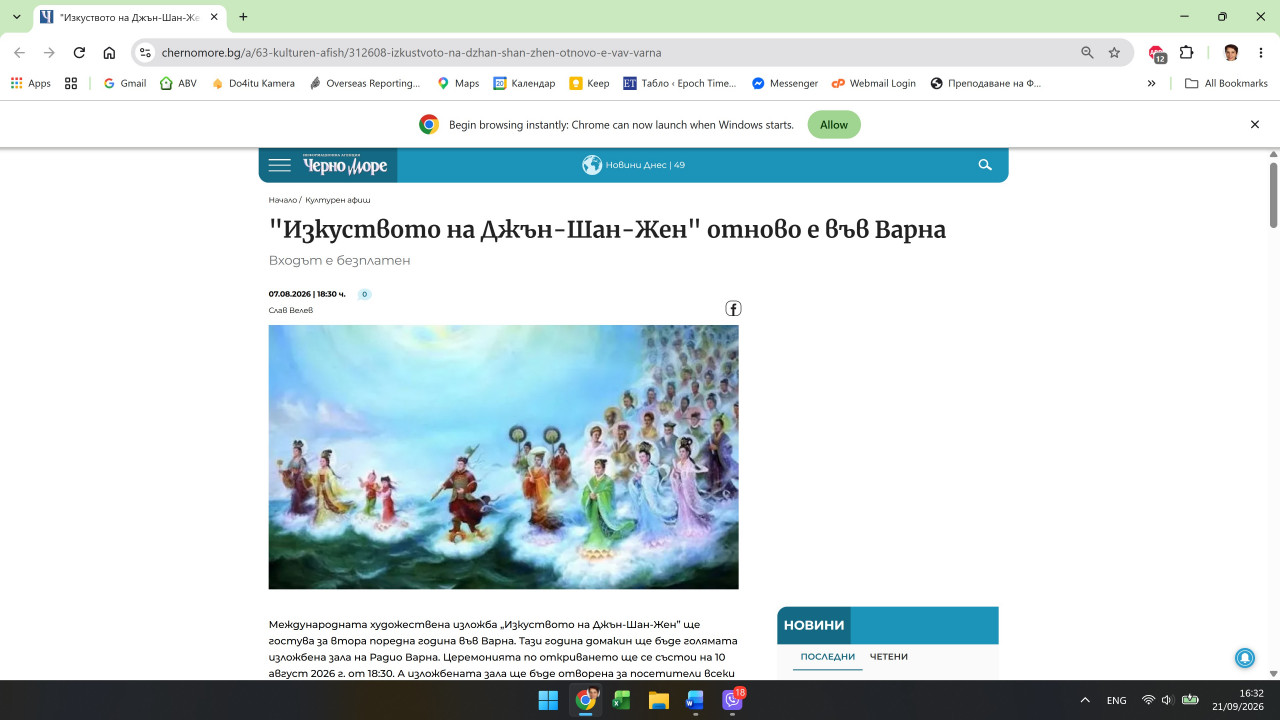Screen dimensions: 1280x720
Task: Open the ENG language switcher
Action: tap(1116, 700)
